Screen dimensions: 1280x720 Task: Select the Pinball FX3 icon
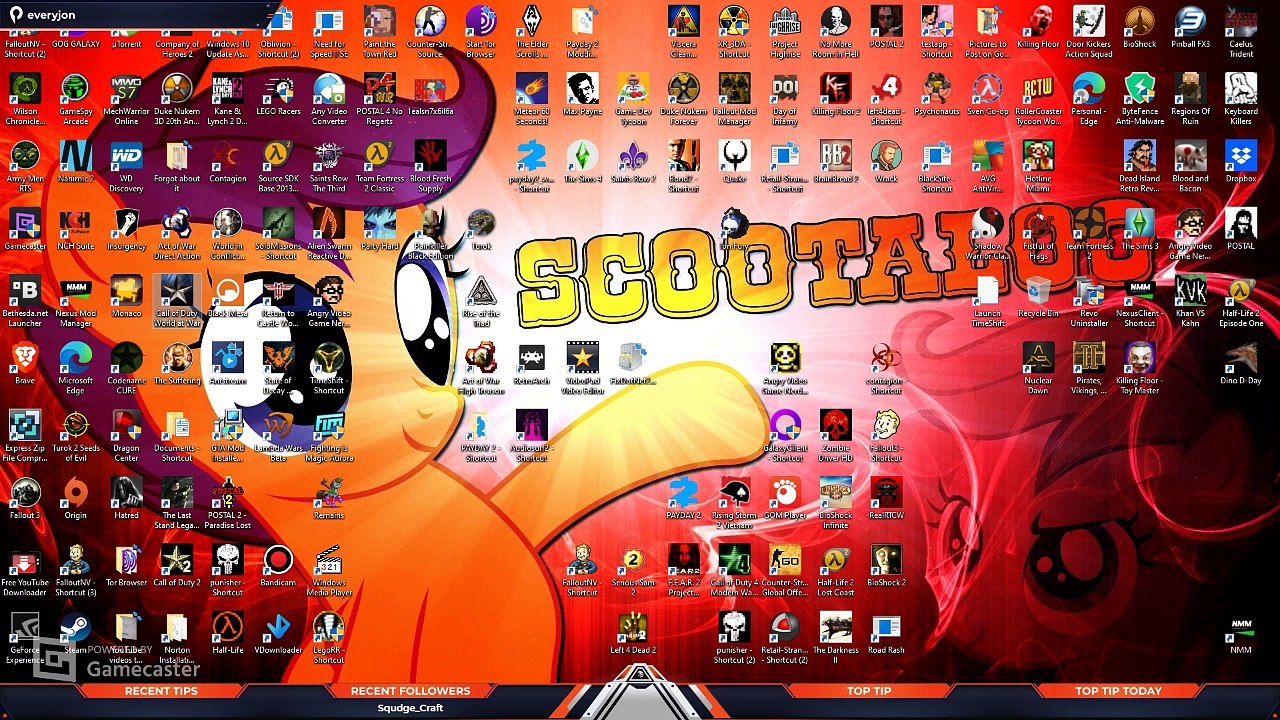1190,26
